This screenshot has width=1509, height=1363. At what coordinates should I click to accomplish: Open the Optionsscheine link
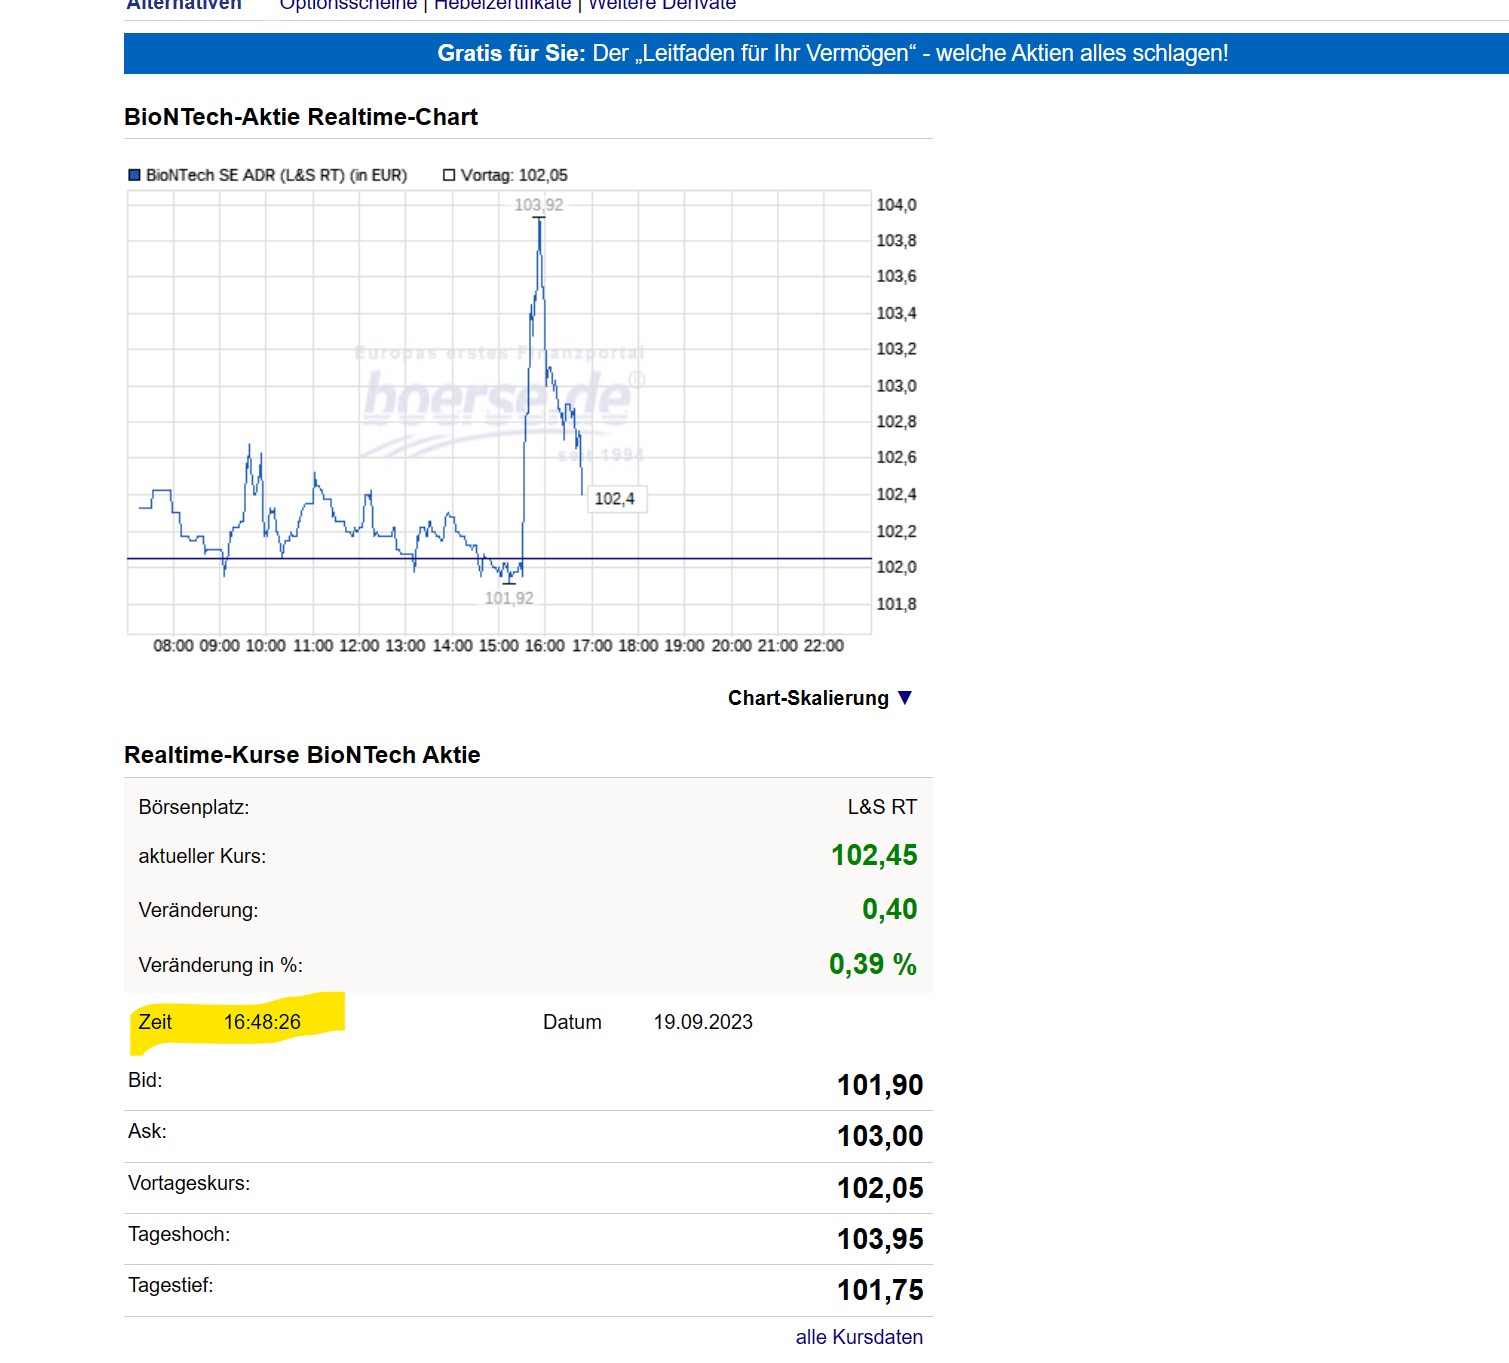click(x=348, y=5)
